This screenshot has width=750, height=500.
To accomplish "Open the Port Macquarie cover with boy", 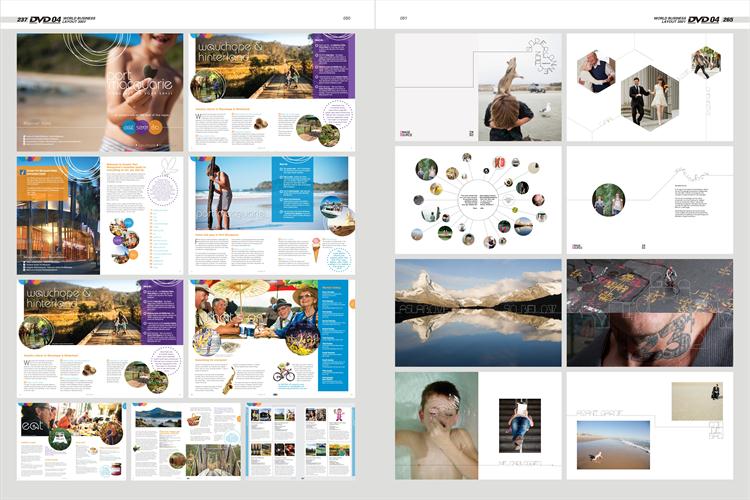I will 100,91.
